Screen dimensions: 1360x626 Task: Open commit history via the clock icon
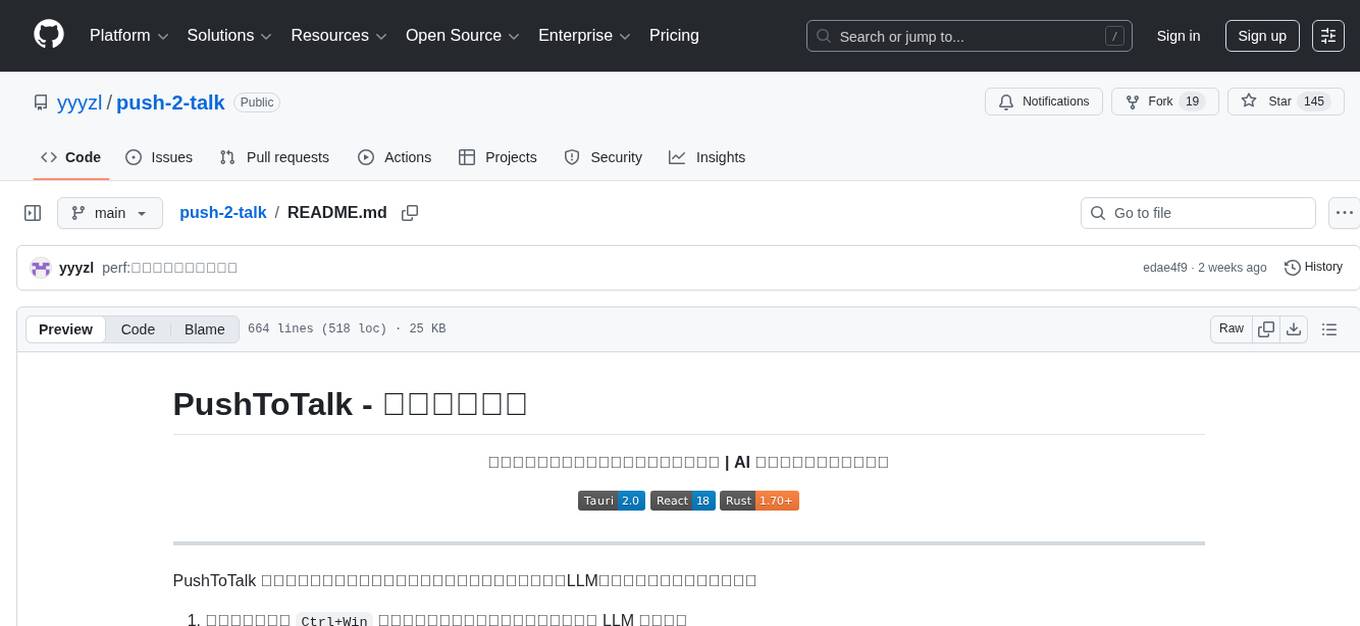pos(1293,267)
